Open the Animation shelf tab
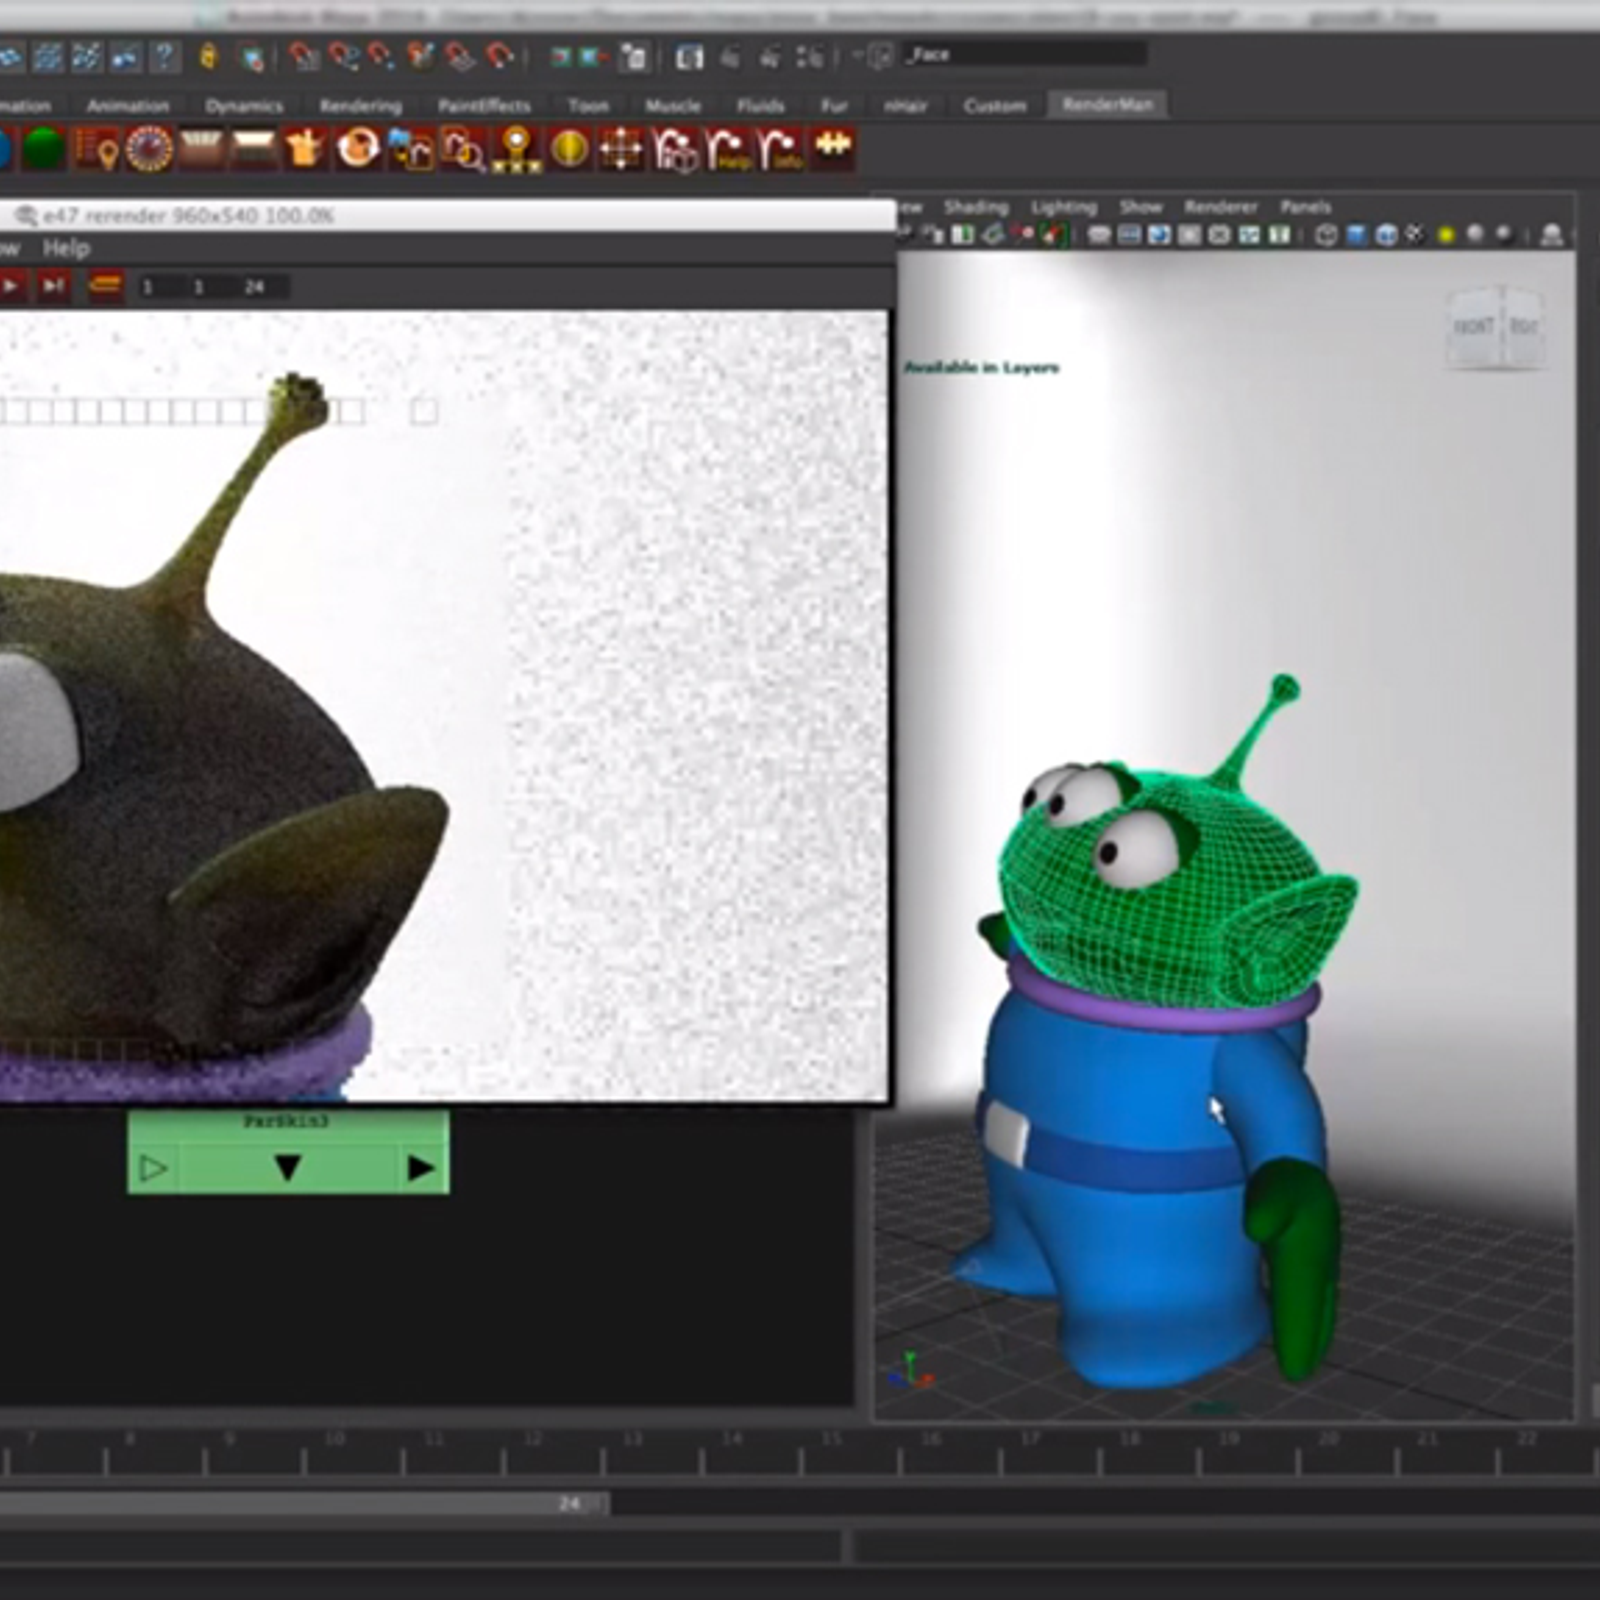Viewport: 1600px width, 1600px height. coord(127,105)
